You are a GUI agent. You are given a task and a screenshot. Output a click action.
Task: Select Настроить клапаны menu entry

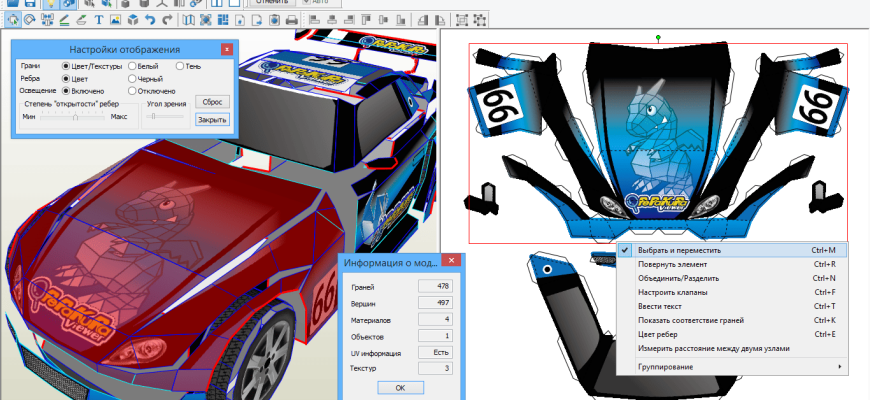[x=731, y=292]
